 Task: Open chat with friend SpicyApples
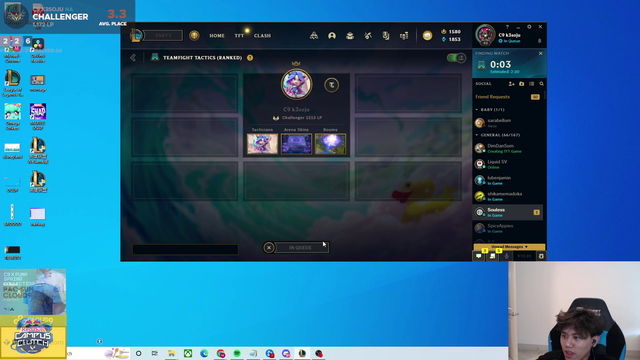tap(508, 228)
